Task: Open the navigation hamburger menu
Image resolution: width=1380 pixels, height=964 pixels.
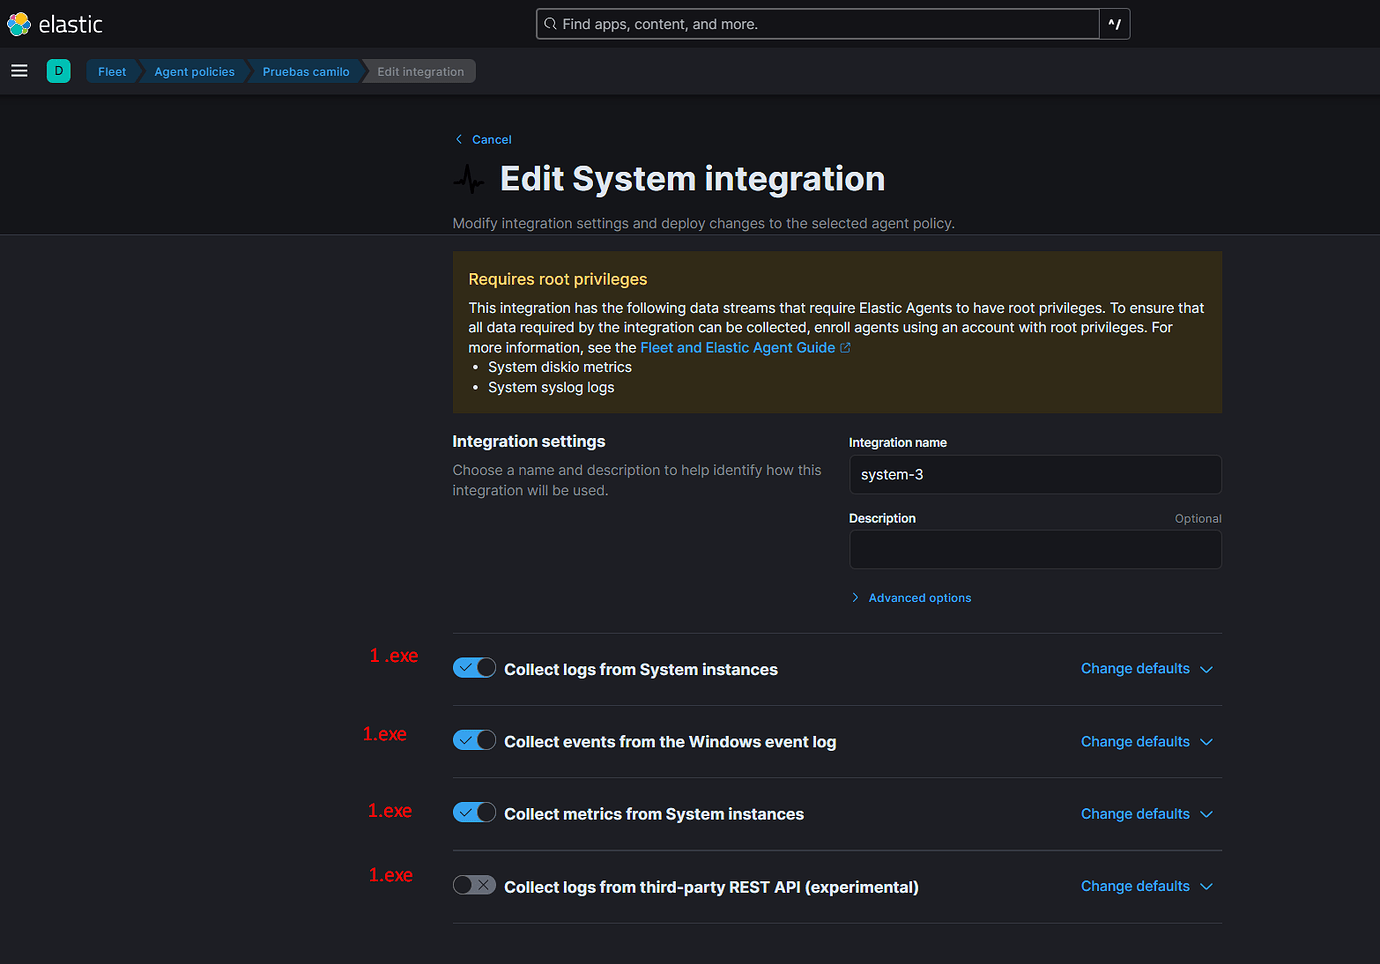Action: [x=19, y=70]
